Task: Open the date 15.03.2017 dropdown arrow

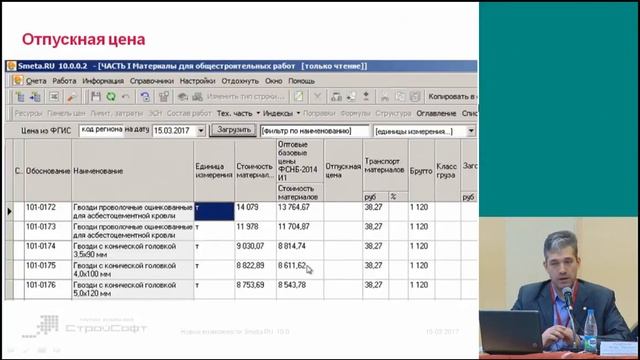Action: coord(201,131)
